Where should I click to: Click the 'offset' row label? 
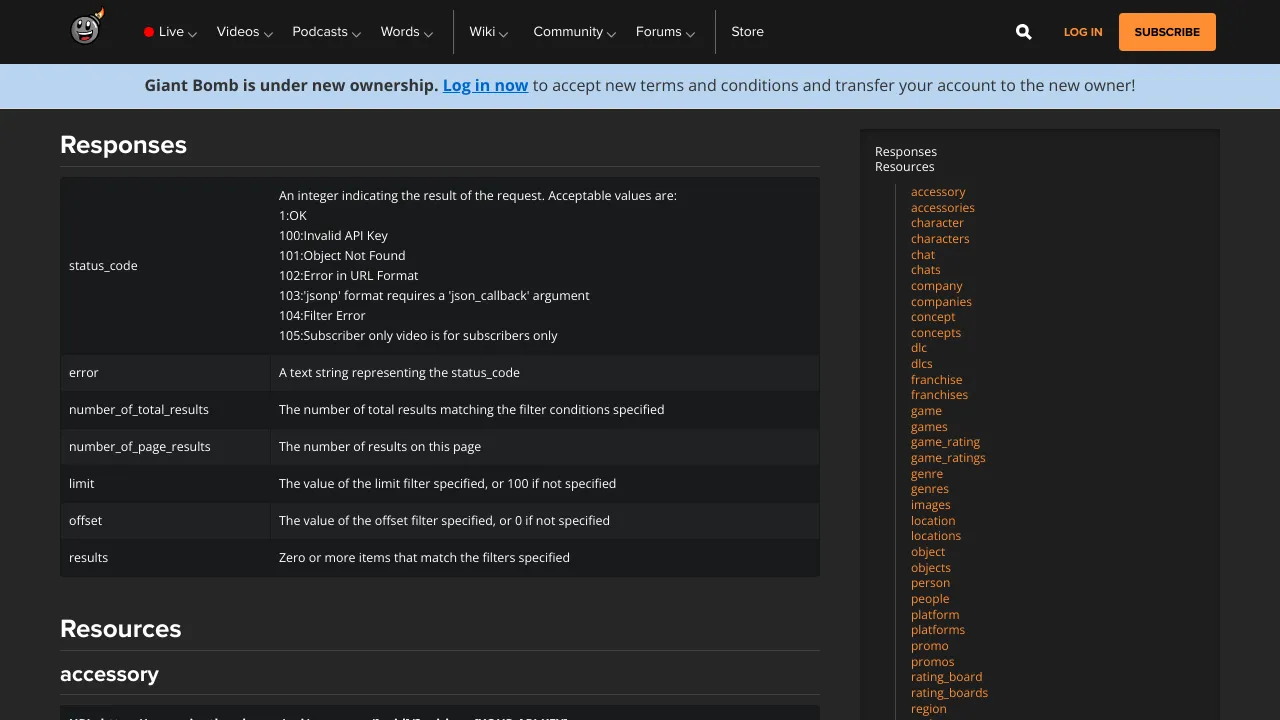point(85,521)
